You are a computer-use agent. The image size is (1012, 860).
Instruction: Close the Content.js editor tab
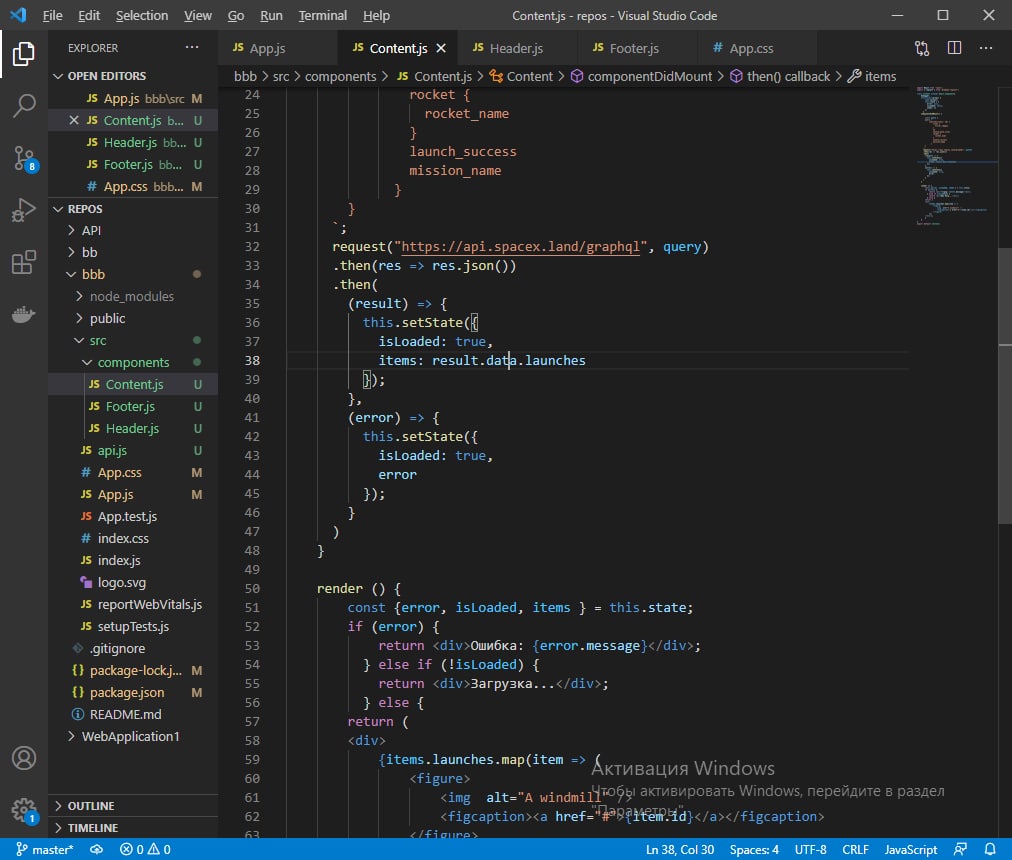point(441,48)
